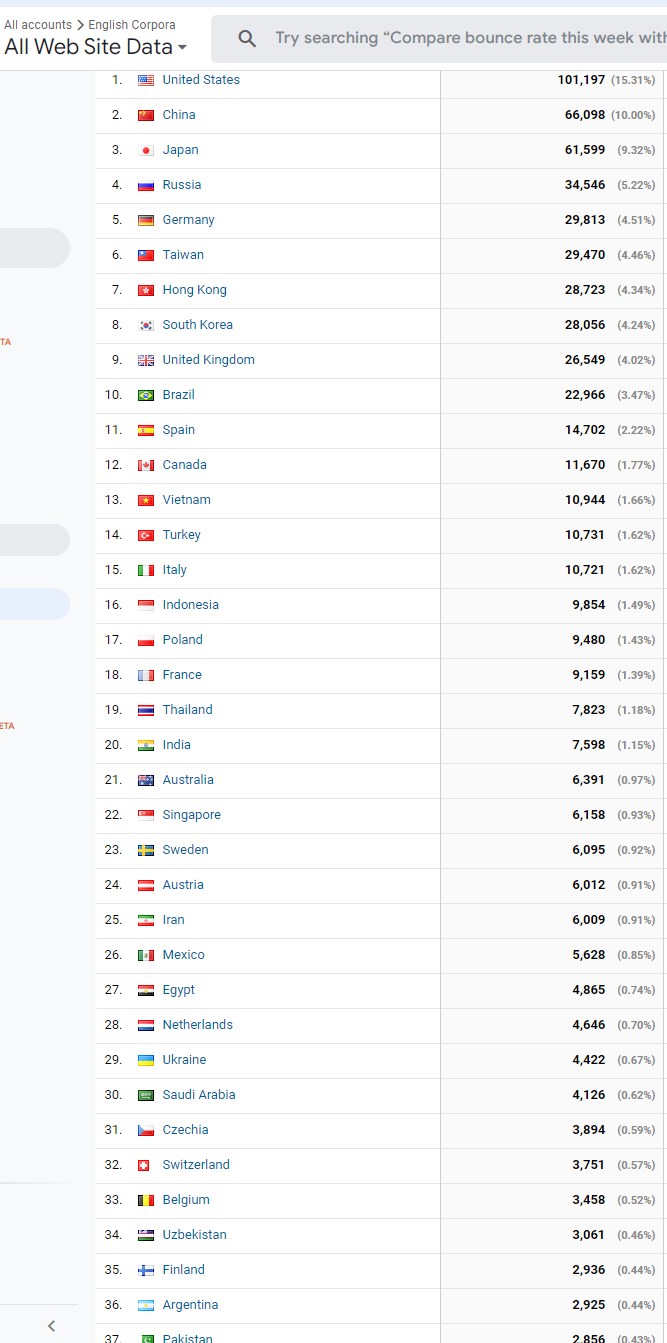Viewport: 667px width, 1343px height.
Task: Open the Japan country link
Action: pyautogui.click(x=180, y=150)
